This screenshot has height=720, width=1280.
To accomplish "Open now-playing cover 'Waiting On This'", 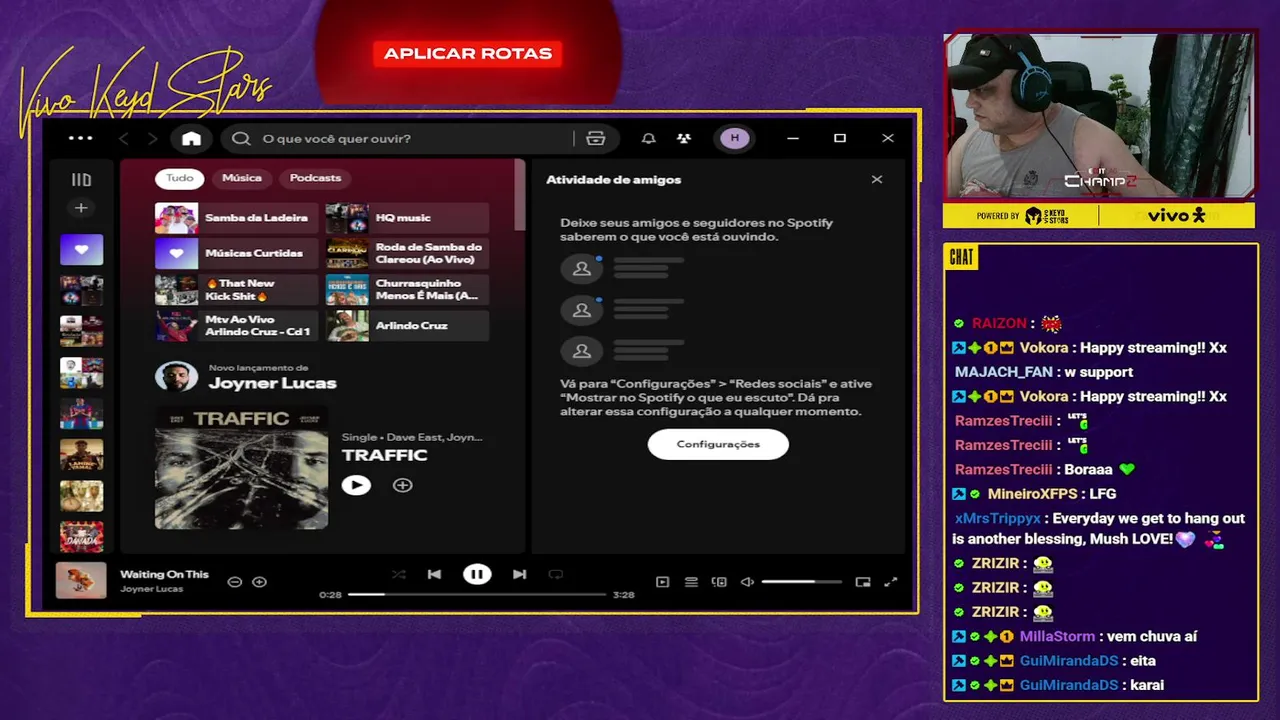I will tap(81, 580).
